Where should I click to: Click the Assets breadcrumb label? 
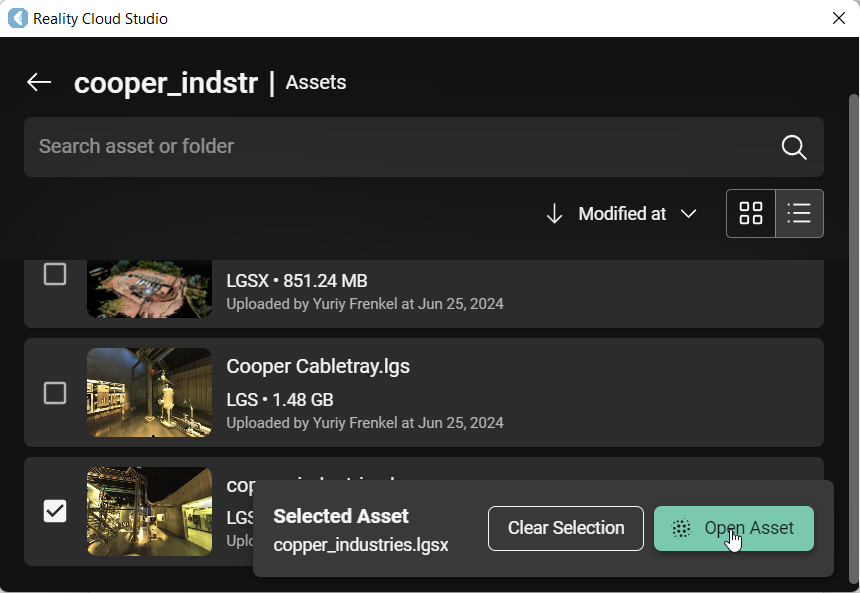click(x=316, y=83)
